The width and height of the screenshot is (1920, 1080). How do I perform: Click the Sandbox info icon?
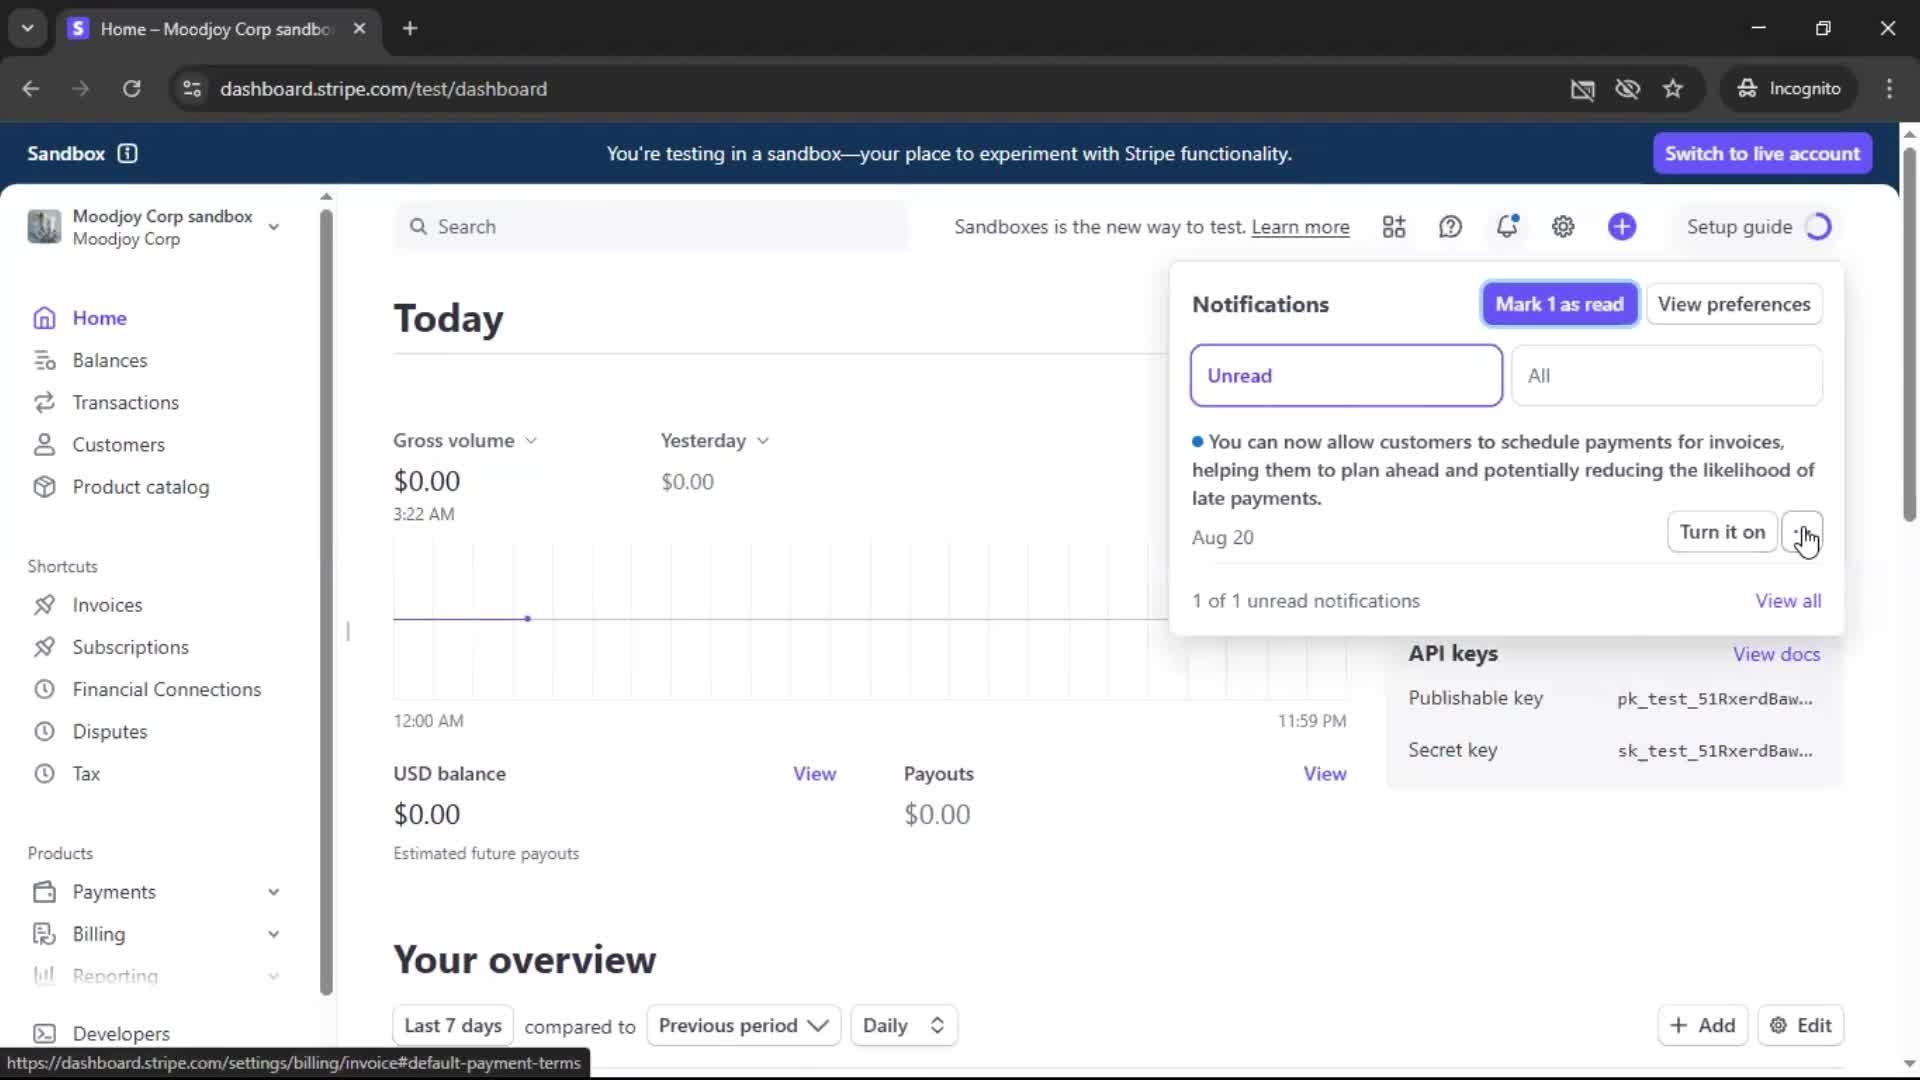pyautogui.click(x=127, y=153)
